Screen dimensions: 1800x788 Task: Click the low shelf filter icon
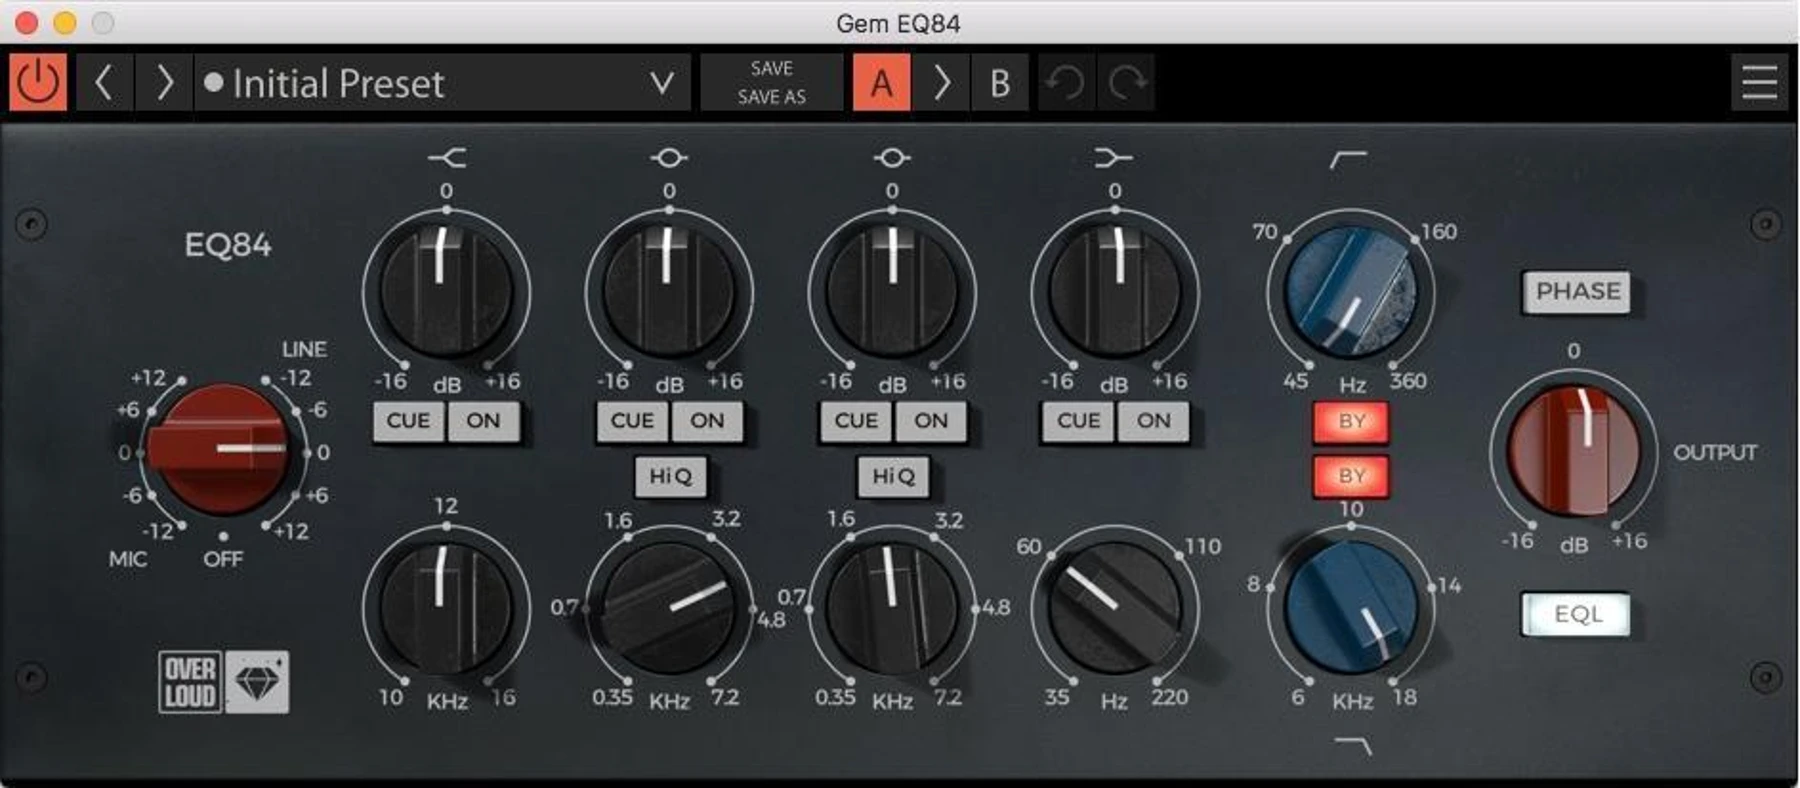pyautogui.click(x=1114, y=157)
